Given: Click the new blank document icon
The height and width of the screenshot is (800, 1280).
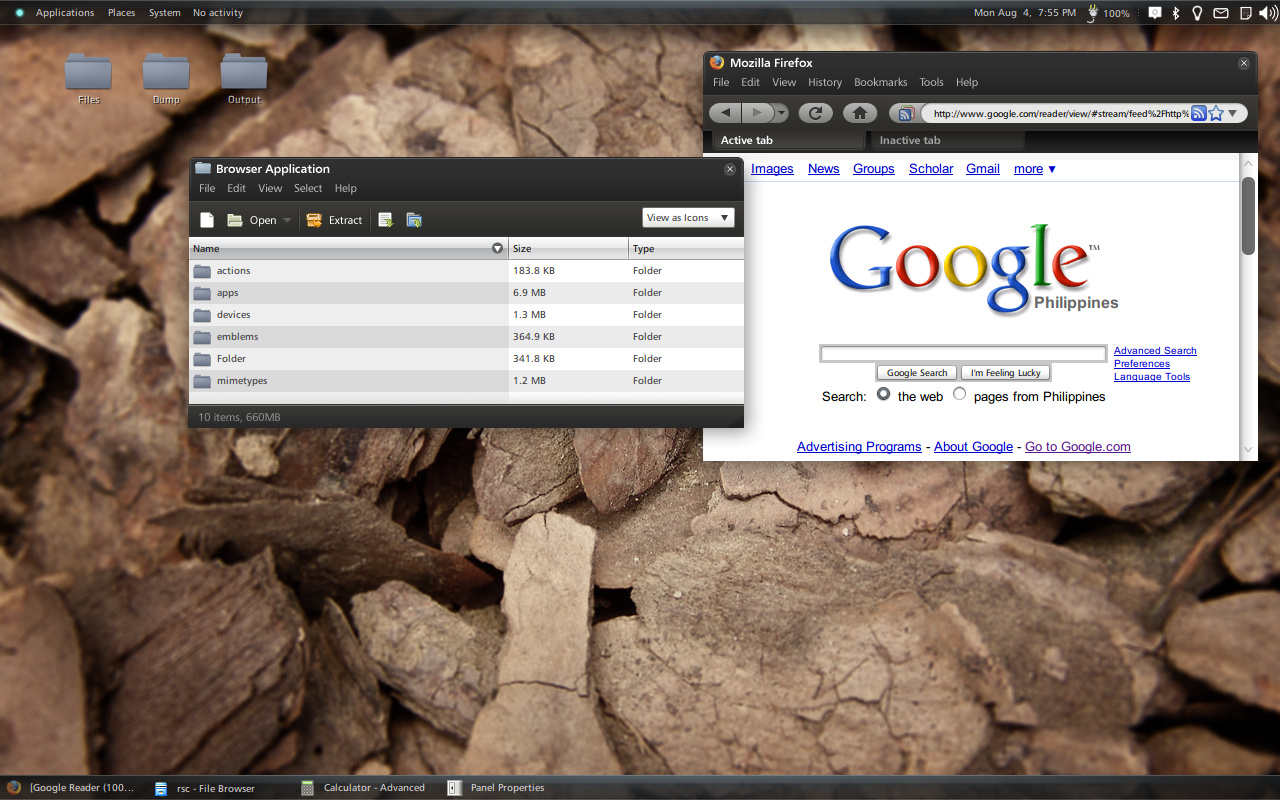Looking at the screenshot, I should click(207, 220).
